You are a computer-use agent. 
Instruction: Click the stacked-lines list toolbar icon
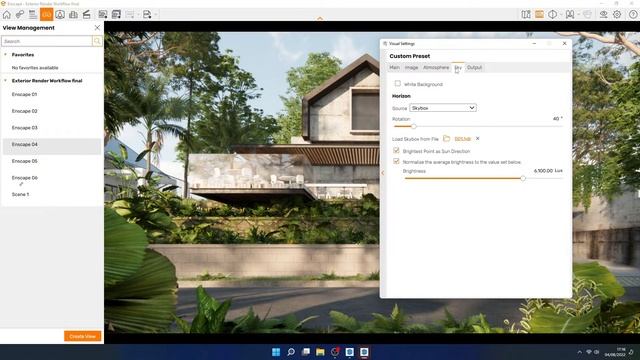point(33,15)
